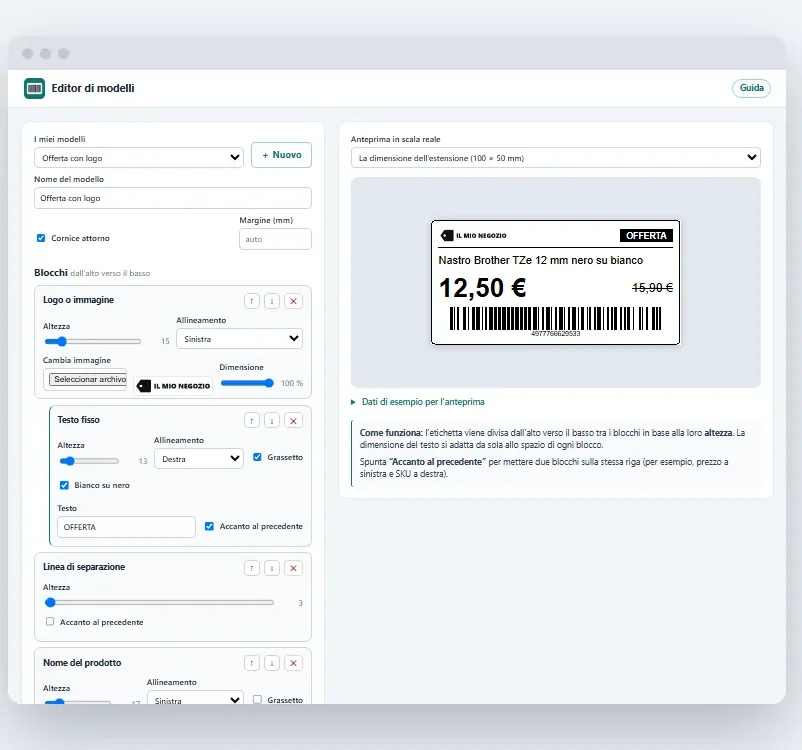Toggle the Cornice attorno checkbox
The image size is (802, 750).
(x=41, y=238)
